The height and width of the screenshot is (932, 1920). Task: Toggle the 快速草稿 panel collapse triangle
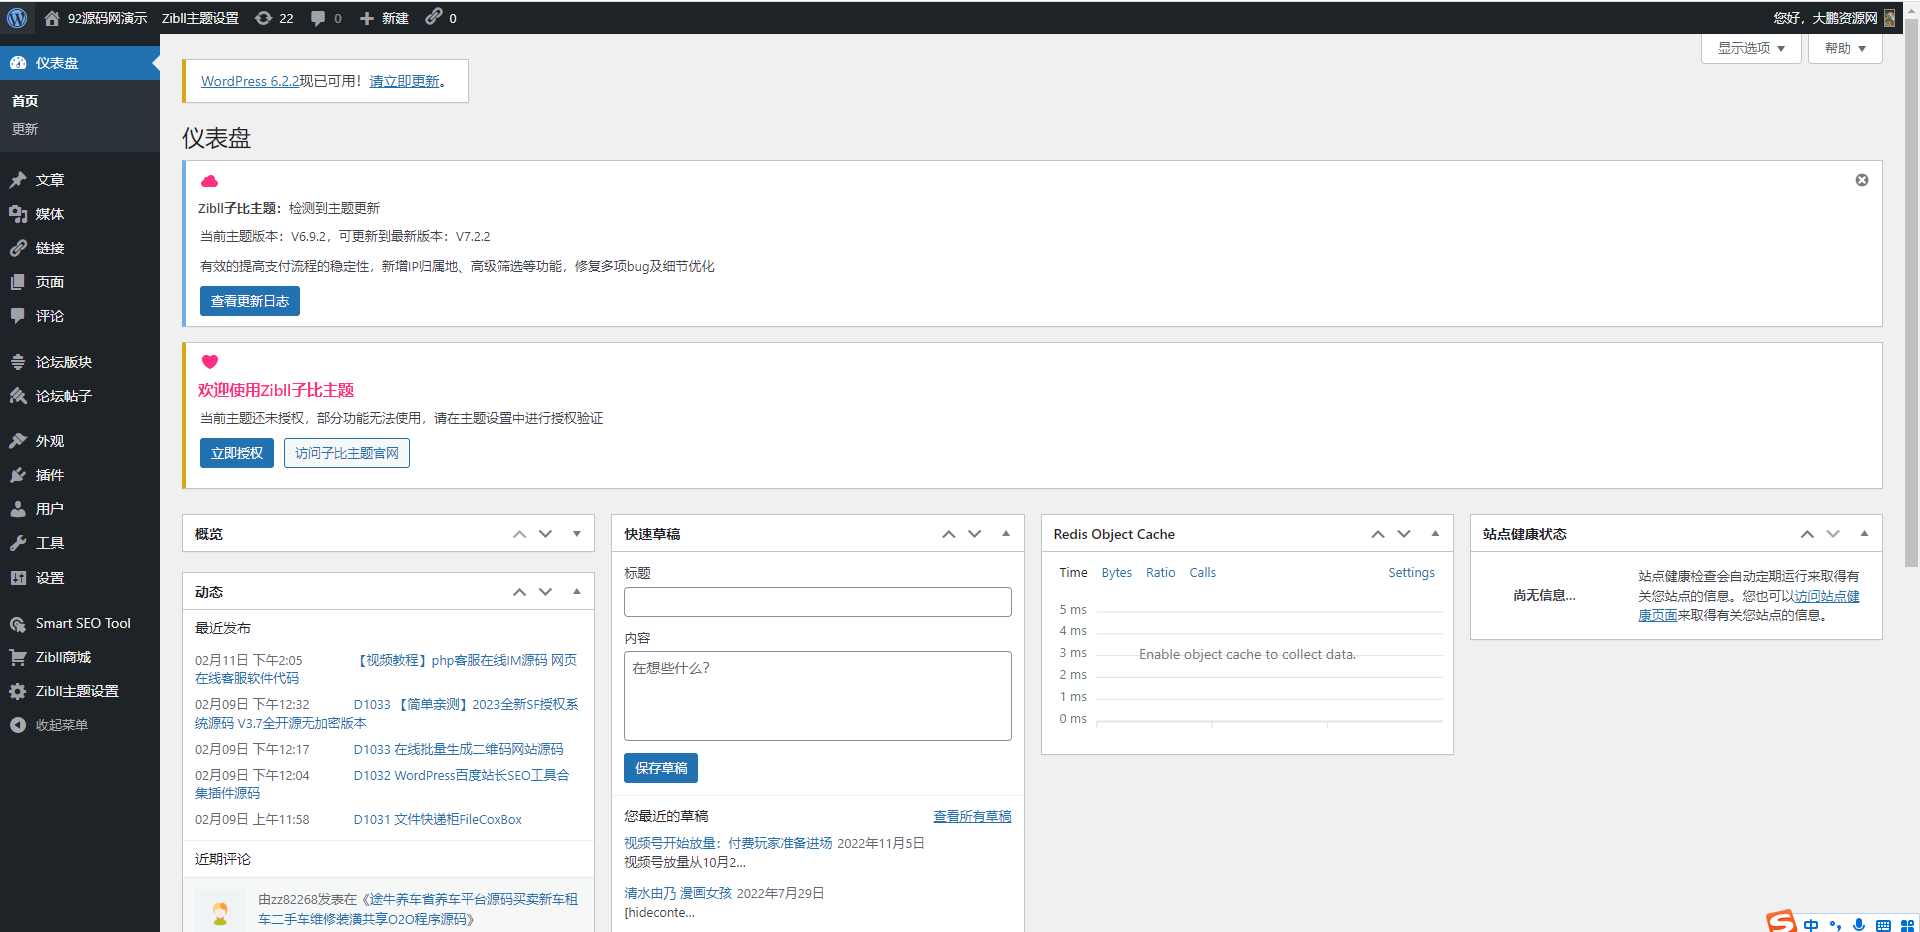click(x=1006, y=534)
